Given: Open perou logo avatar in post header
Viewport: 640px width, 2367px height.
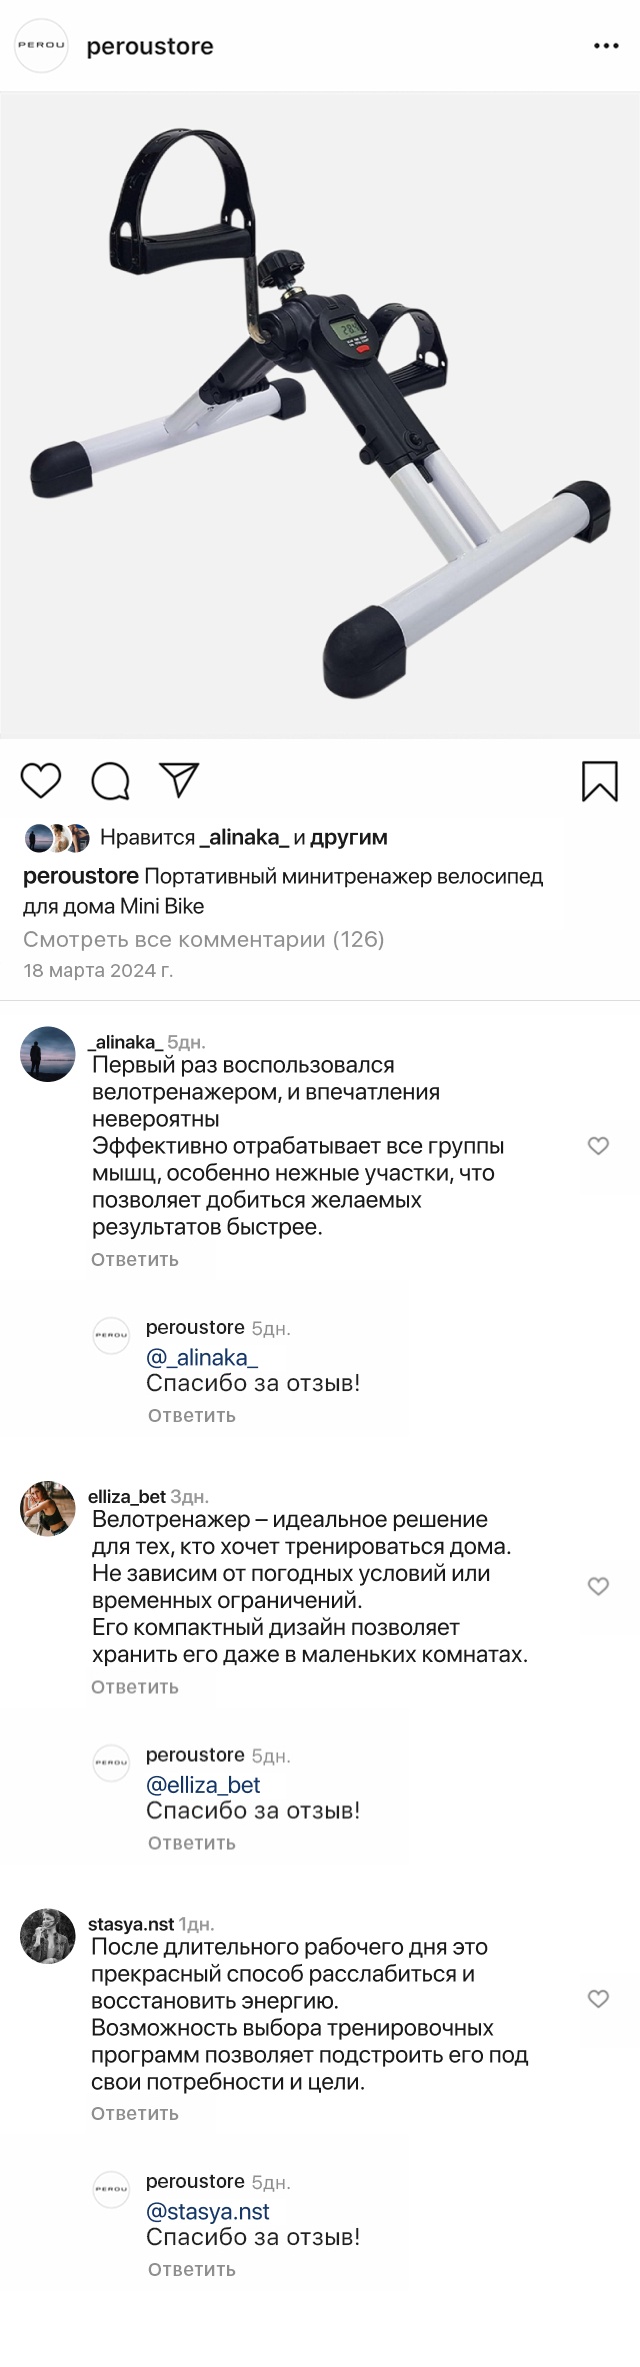Looking at the screenshot, I should point(41,46).
